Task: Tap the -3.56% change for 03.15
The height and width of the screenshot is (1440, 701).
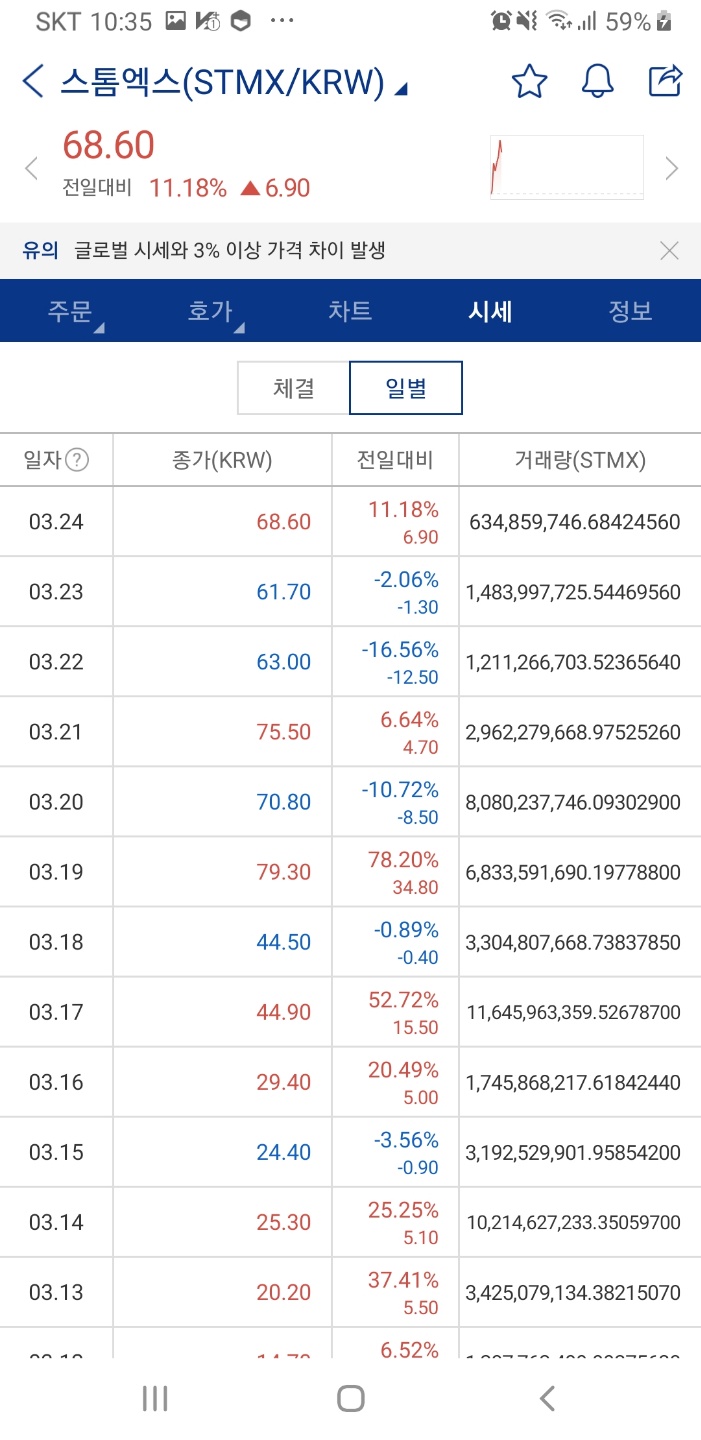Action: [406, 1139]
